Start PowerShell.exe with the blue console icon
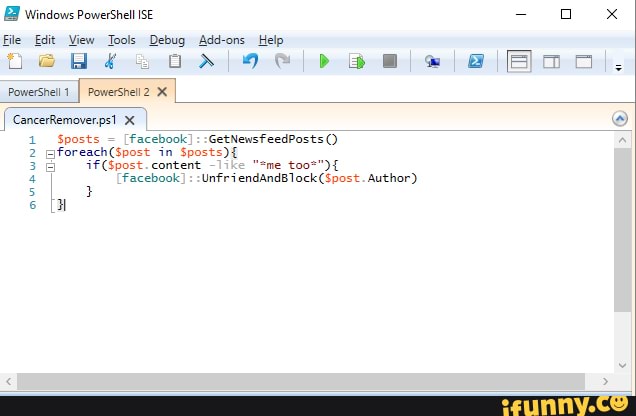The width and height of the screenshot is (636, 416). pyautogui.click(x=475, y=62)
